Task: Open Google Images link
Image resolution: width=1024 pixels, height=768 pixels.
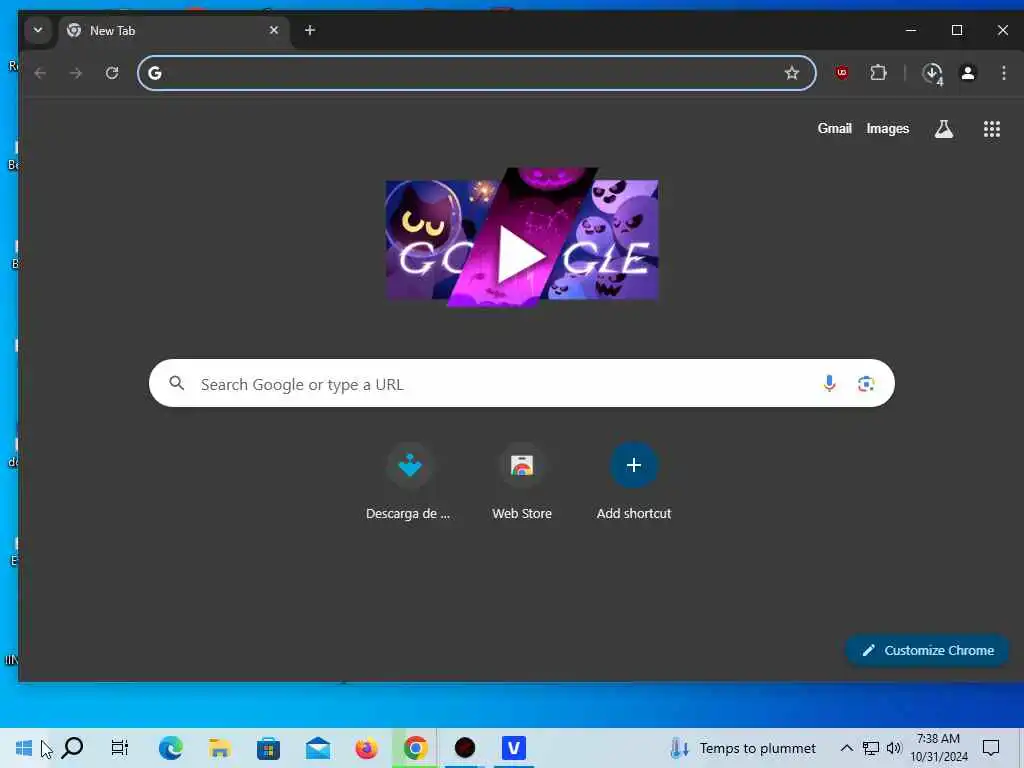Action: [888, 129]
